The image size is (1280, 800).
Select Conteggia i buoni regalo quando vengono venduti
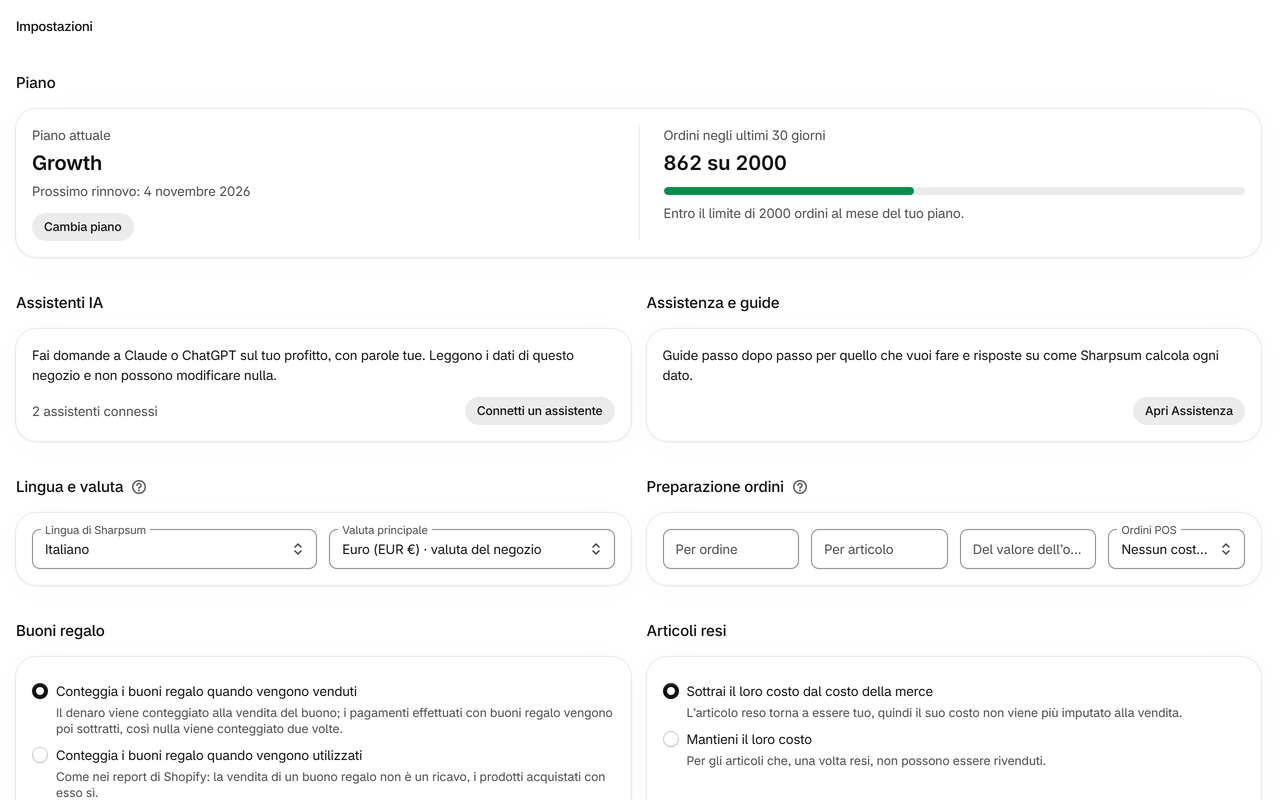(x=40, y=691)
